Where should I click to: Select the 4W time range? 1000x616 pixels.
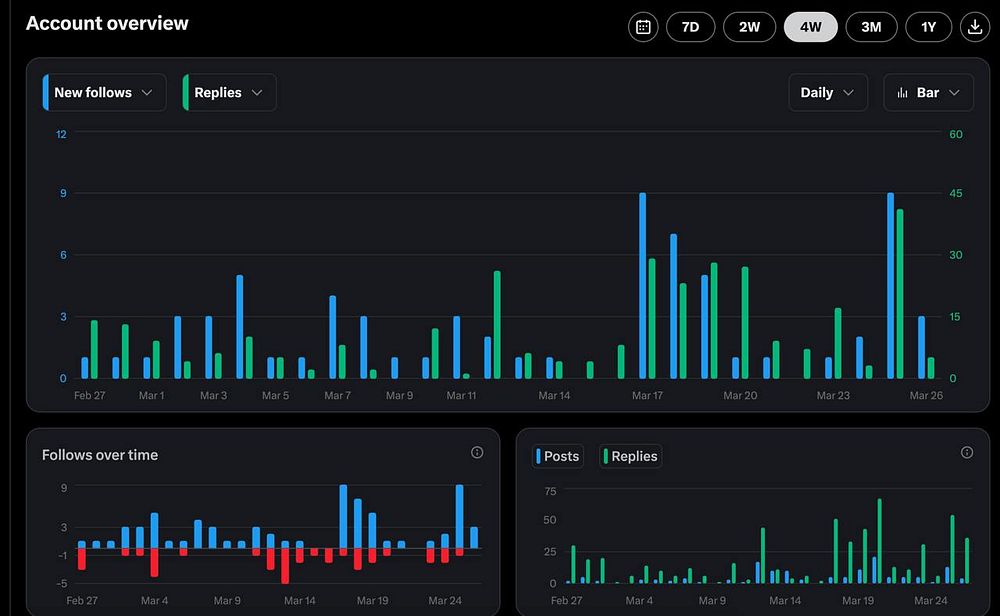click(x=811, y=27)
